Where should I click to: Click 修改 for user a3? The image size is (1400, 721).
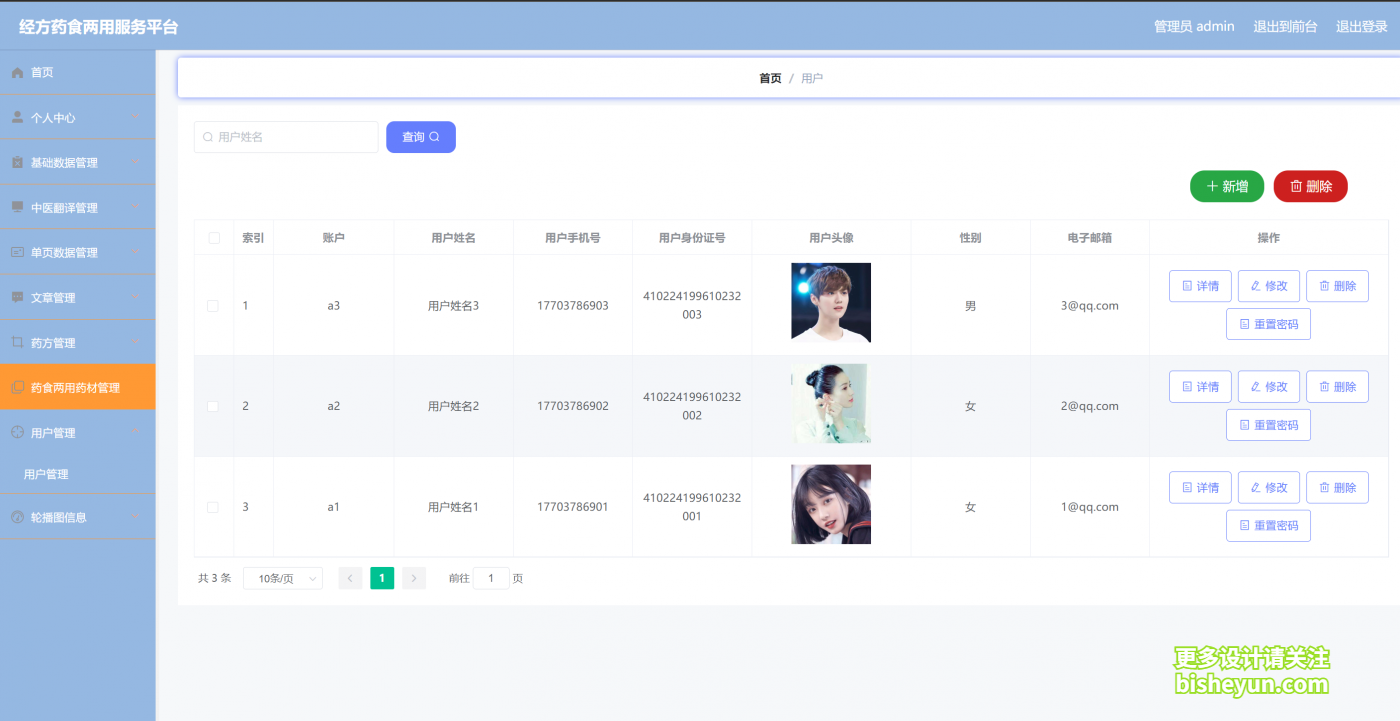coord(1269,286)
